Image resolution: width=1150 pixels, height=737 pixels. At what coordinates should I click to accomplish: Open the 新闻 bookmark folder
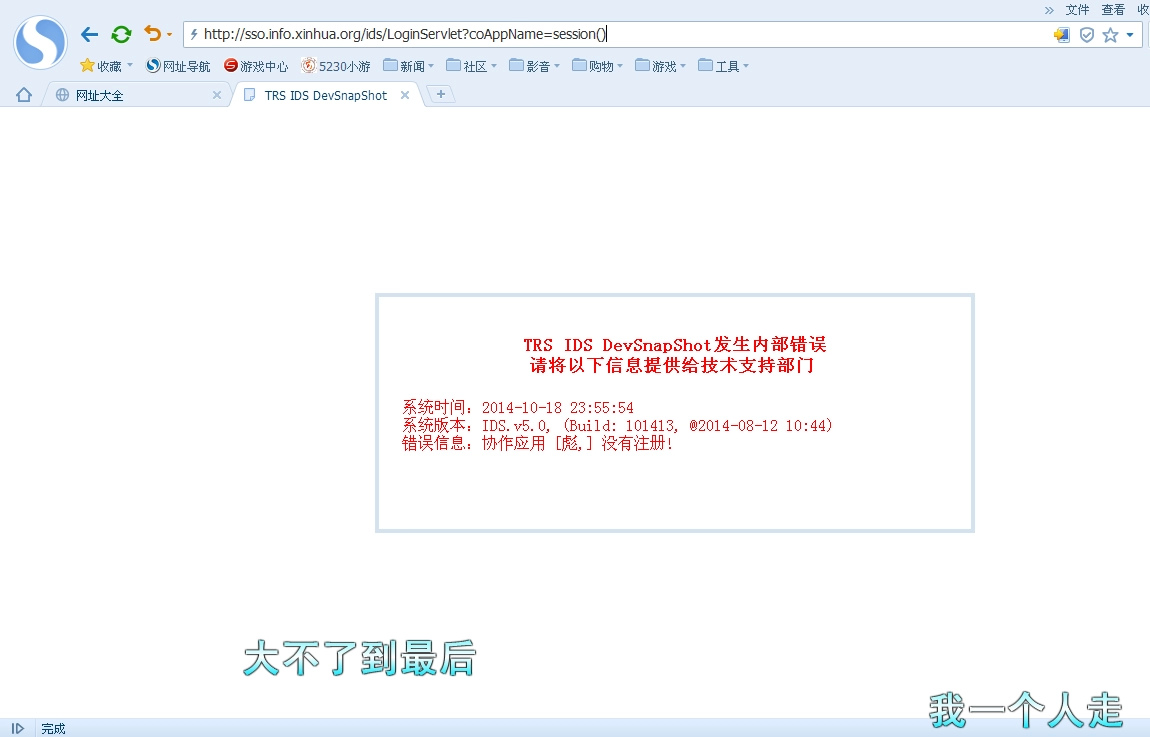pyautogui.click(x=409, y=66)
